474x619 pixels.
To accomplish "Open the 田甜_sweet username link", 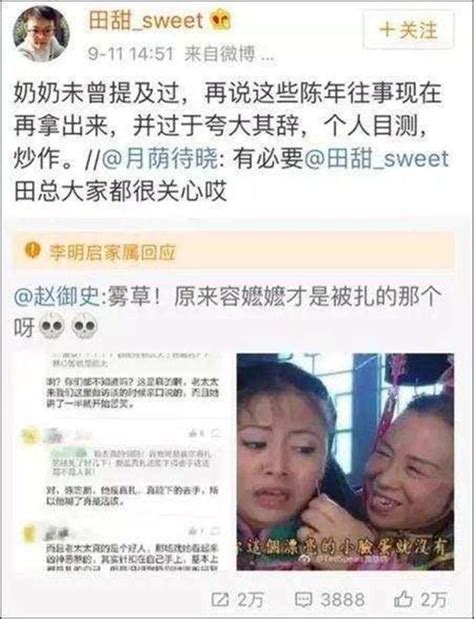I will point(146,21).
